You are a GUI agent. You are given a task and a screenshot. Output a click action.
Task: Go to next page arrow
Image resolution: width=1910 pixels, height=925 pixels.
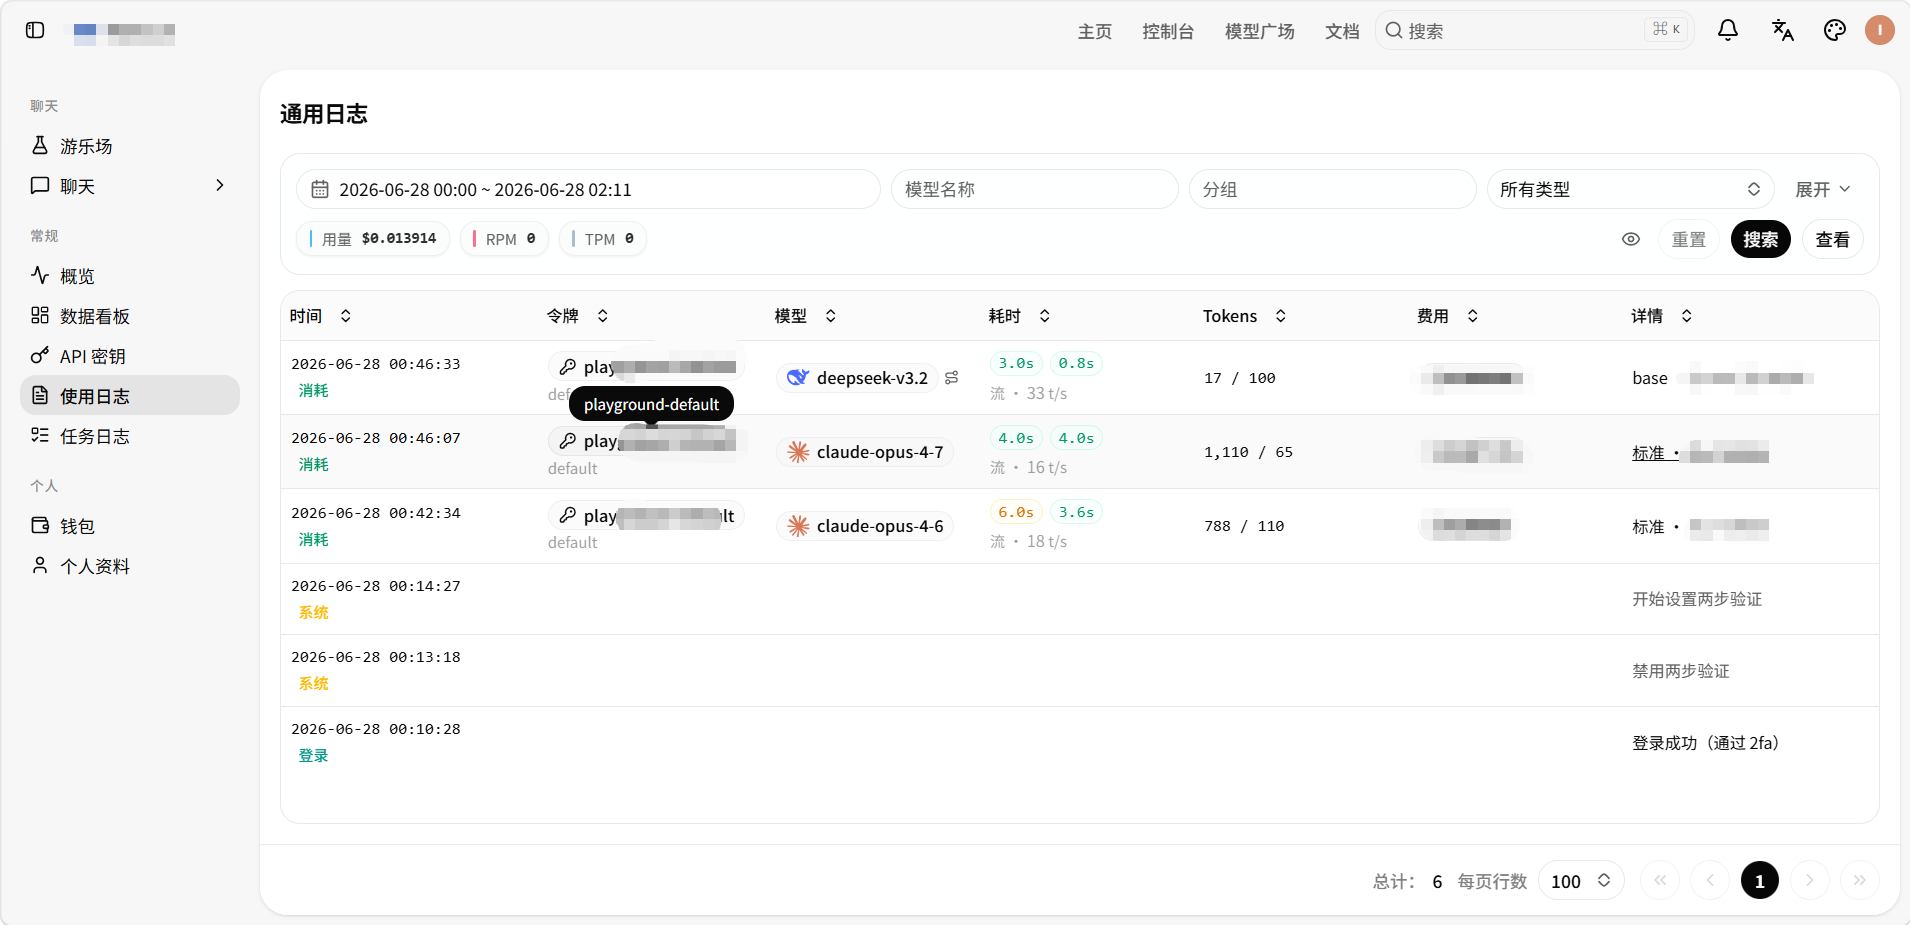[x=1810, y=880]
